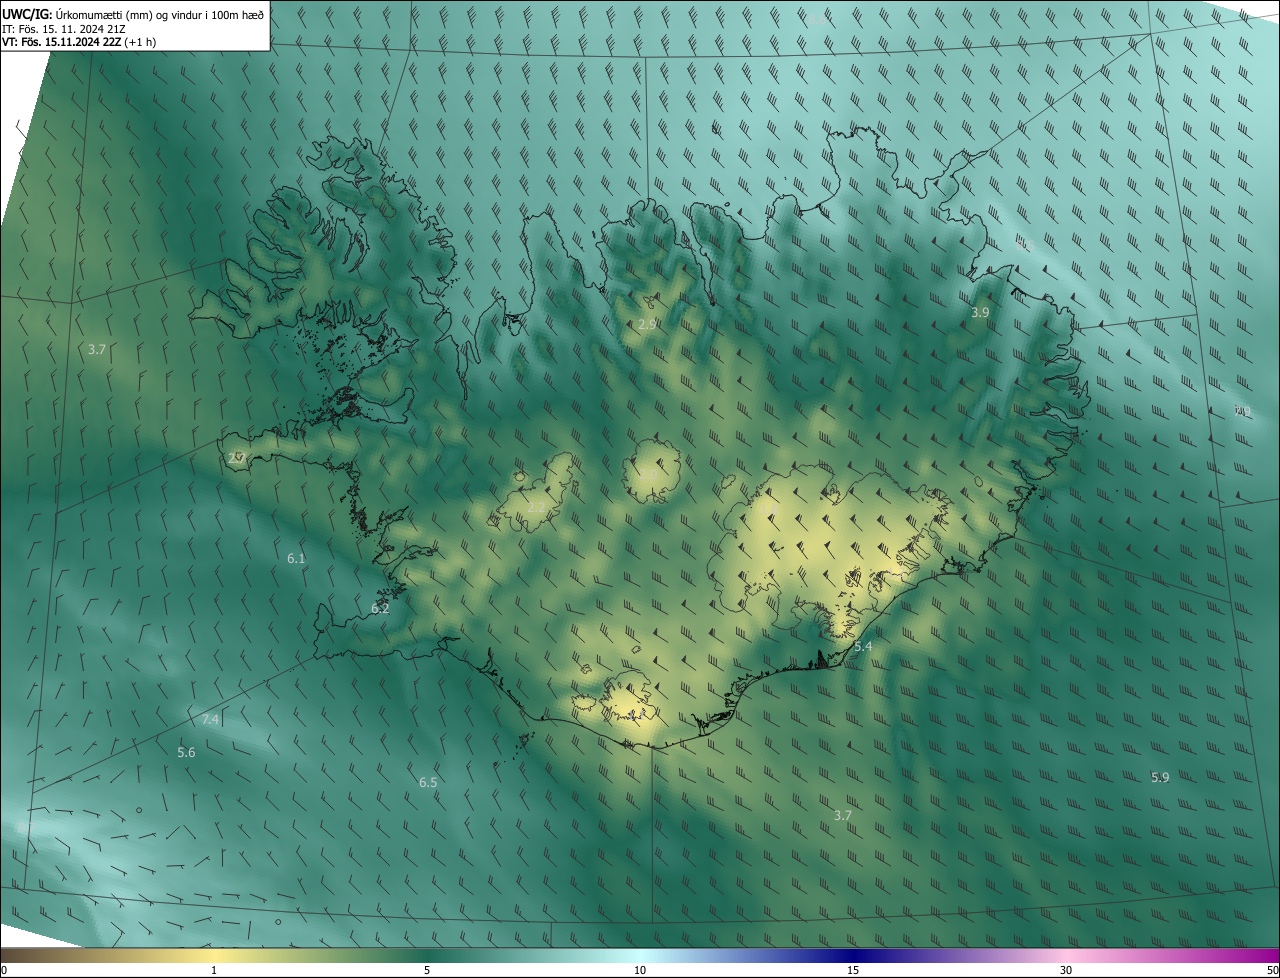Click the 30 tick on the color scale
Screen dimensions: 1280x978
(x=1066, y=971)
